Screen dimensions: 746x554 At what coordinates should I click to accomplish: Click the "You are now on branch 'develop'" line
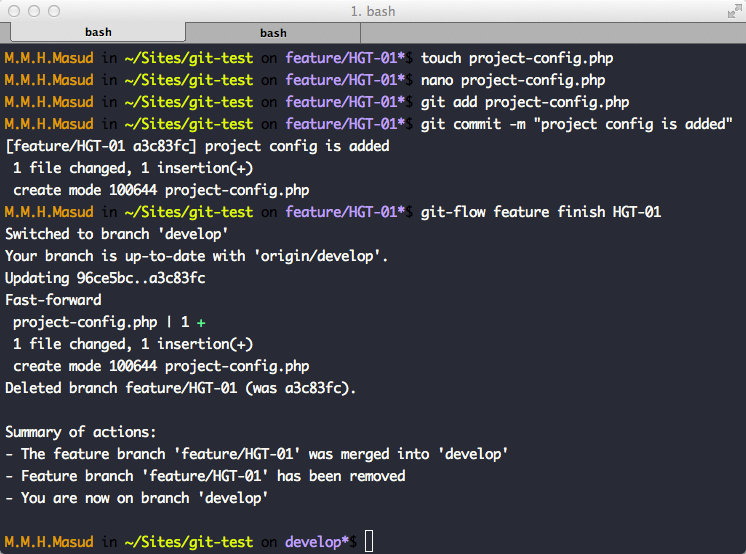[137, 498]
